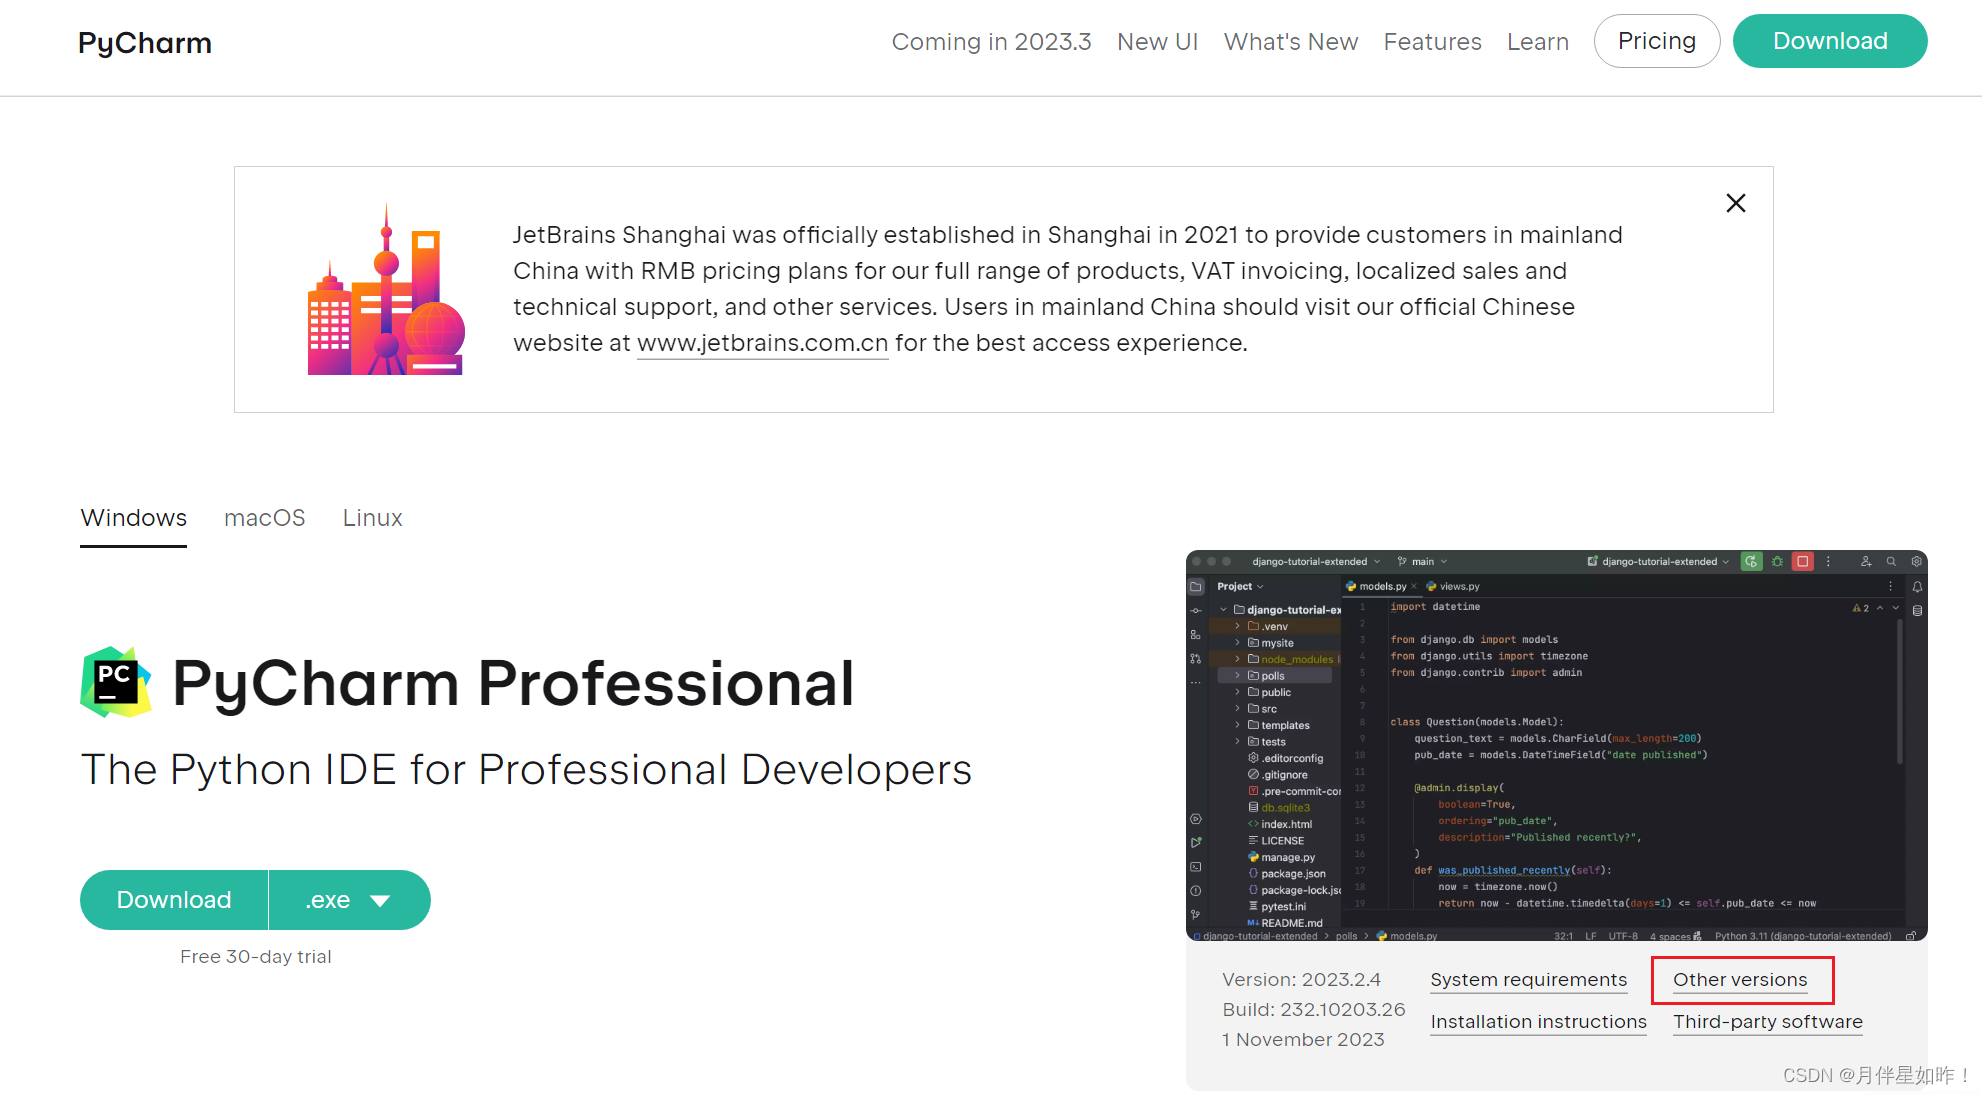Click the search icon in IDE screenshot
This screenshot has height=1095, width=1982.
click(x=1891, y=562)
